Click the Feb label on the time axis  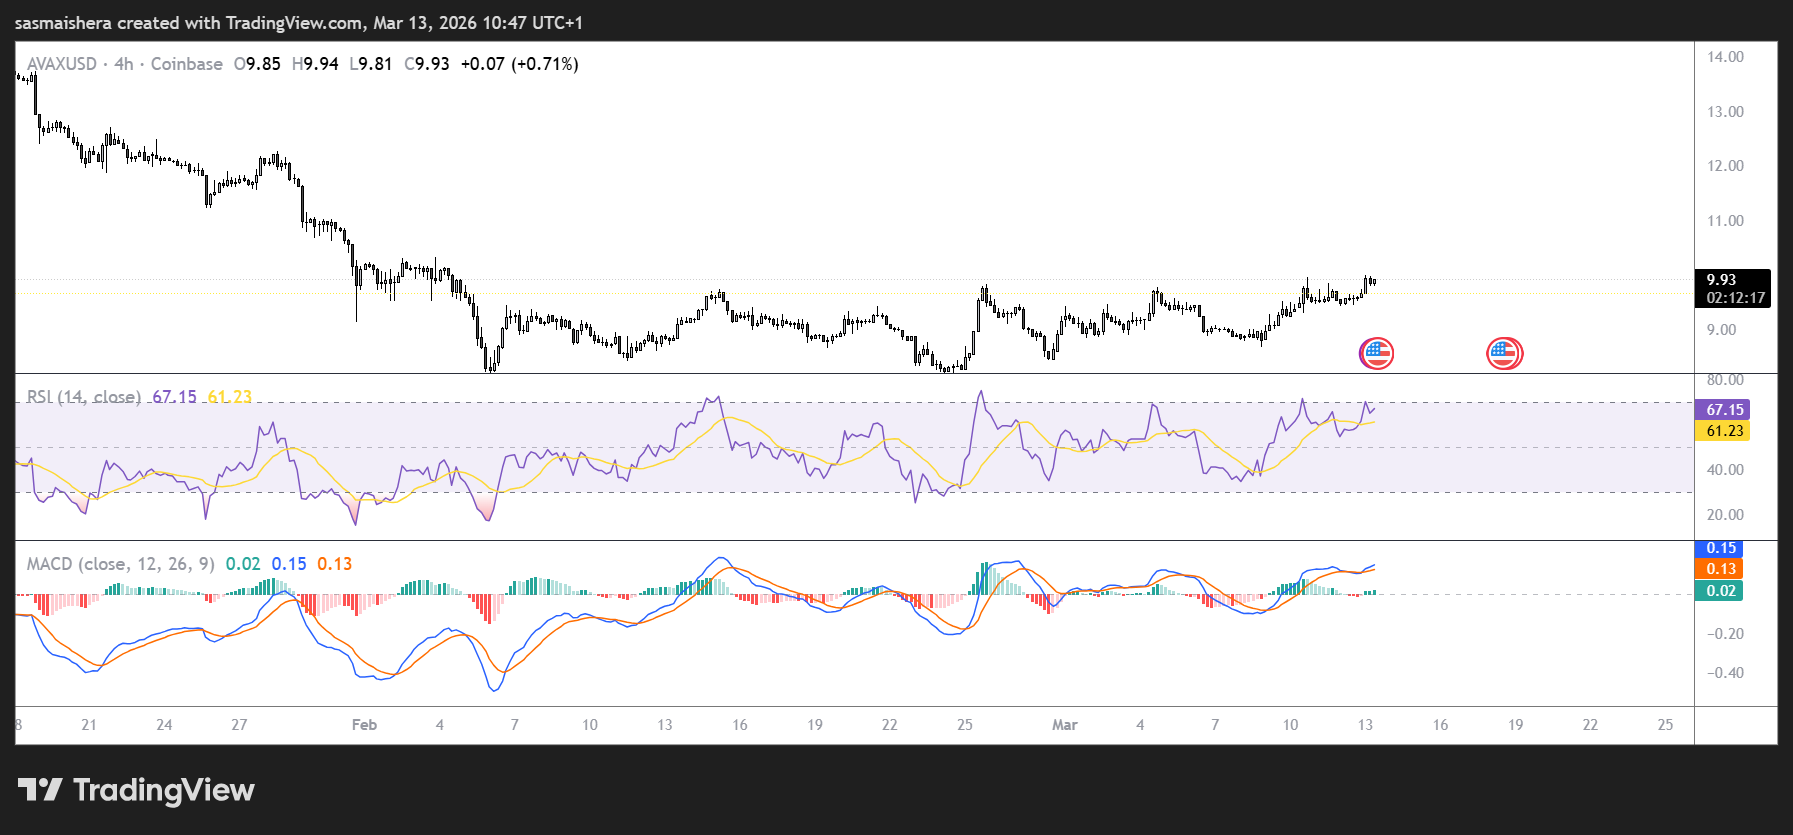point(364,725)
